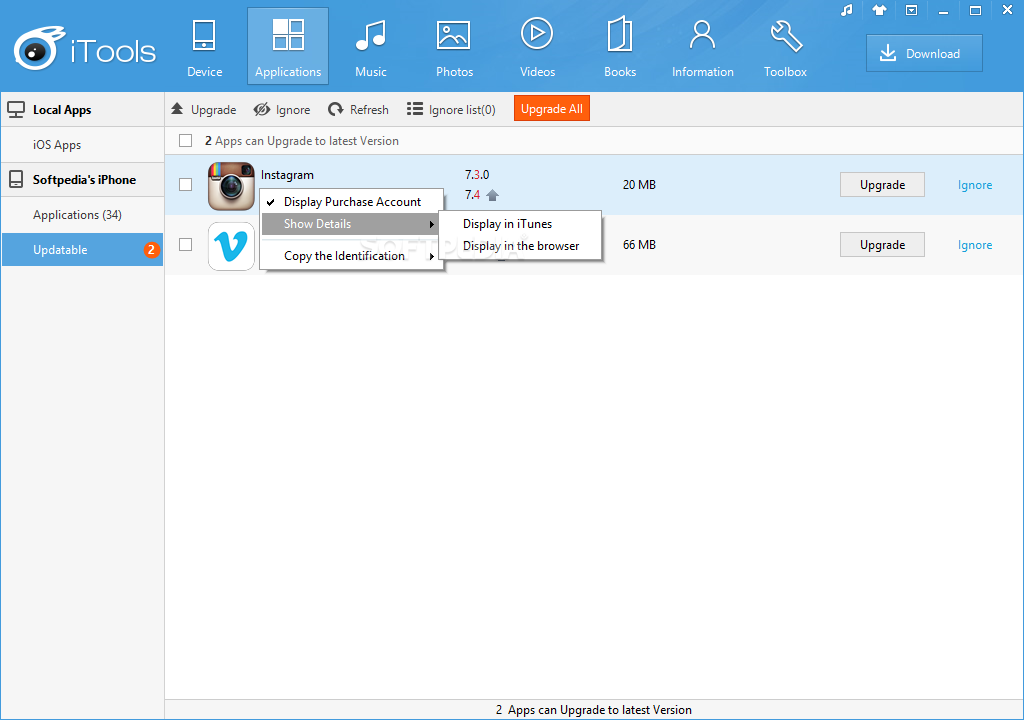Screen dimensions: 1024x720
Task: Expand the Show Details submenu
Action: coord(350,223)
